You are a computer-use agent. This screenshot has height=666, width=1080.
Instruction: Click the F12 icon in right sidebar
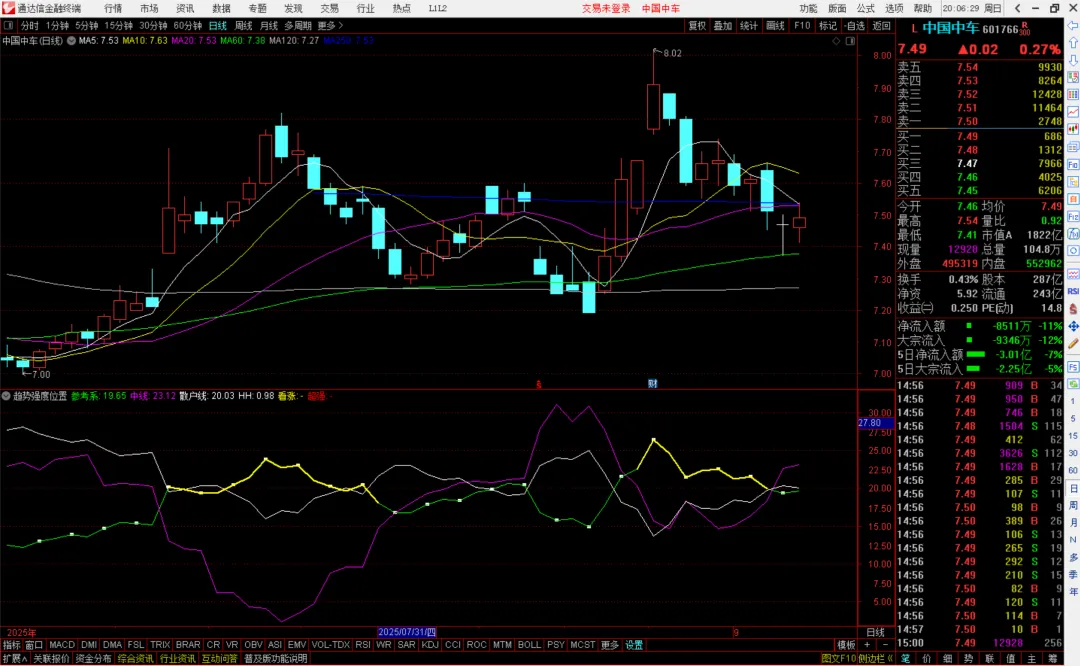coord(1073,216)
